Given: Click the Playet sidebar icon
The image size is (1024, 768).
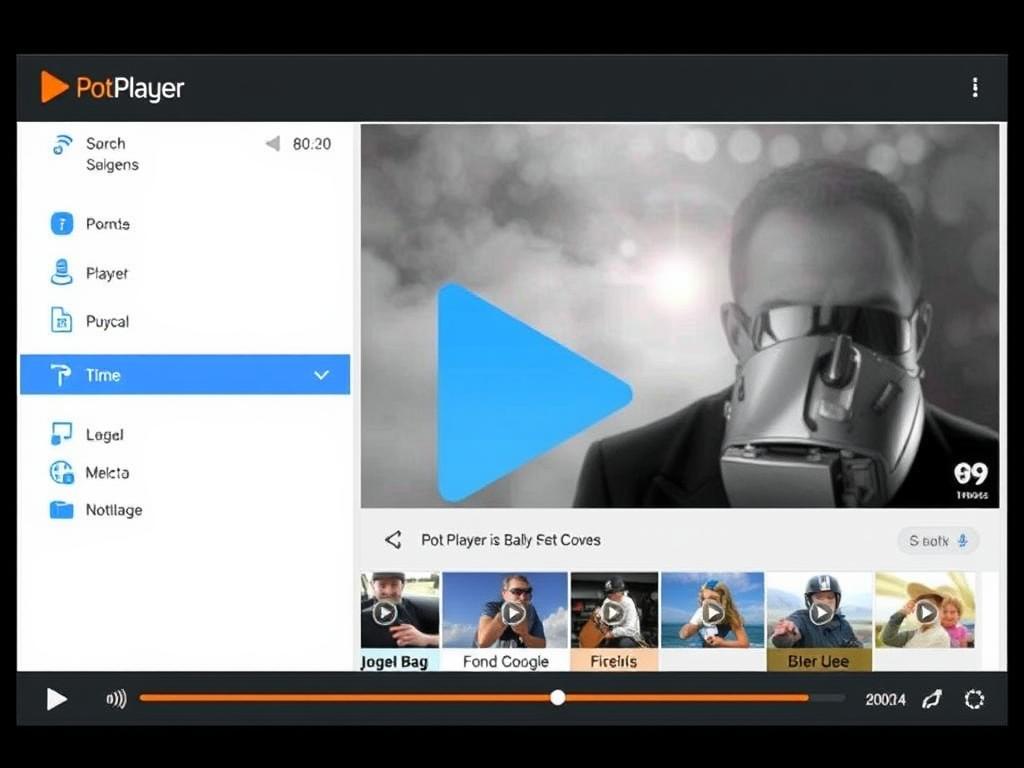Looking at the screenshot, I should (61, 272).
